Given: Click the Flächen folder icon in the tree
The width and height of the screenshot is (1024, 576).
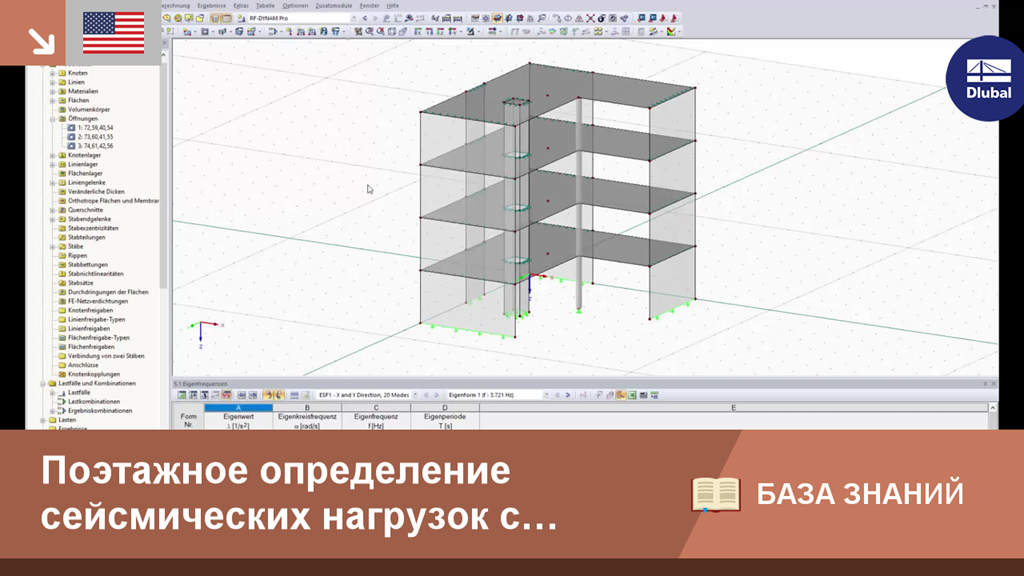Looking at the screenshot, I should pyautogui.click(x=63, y=101).
